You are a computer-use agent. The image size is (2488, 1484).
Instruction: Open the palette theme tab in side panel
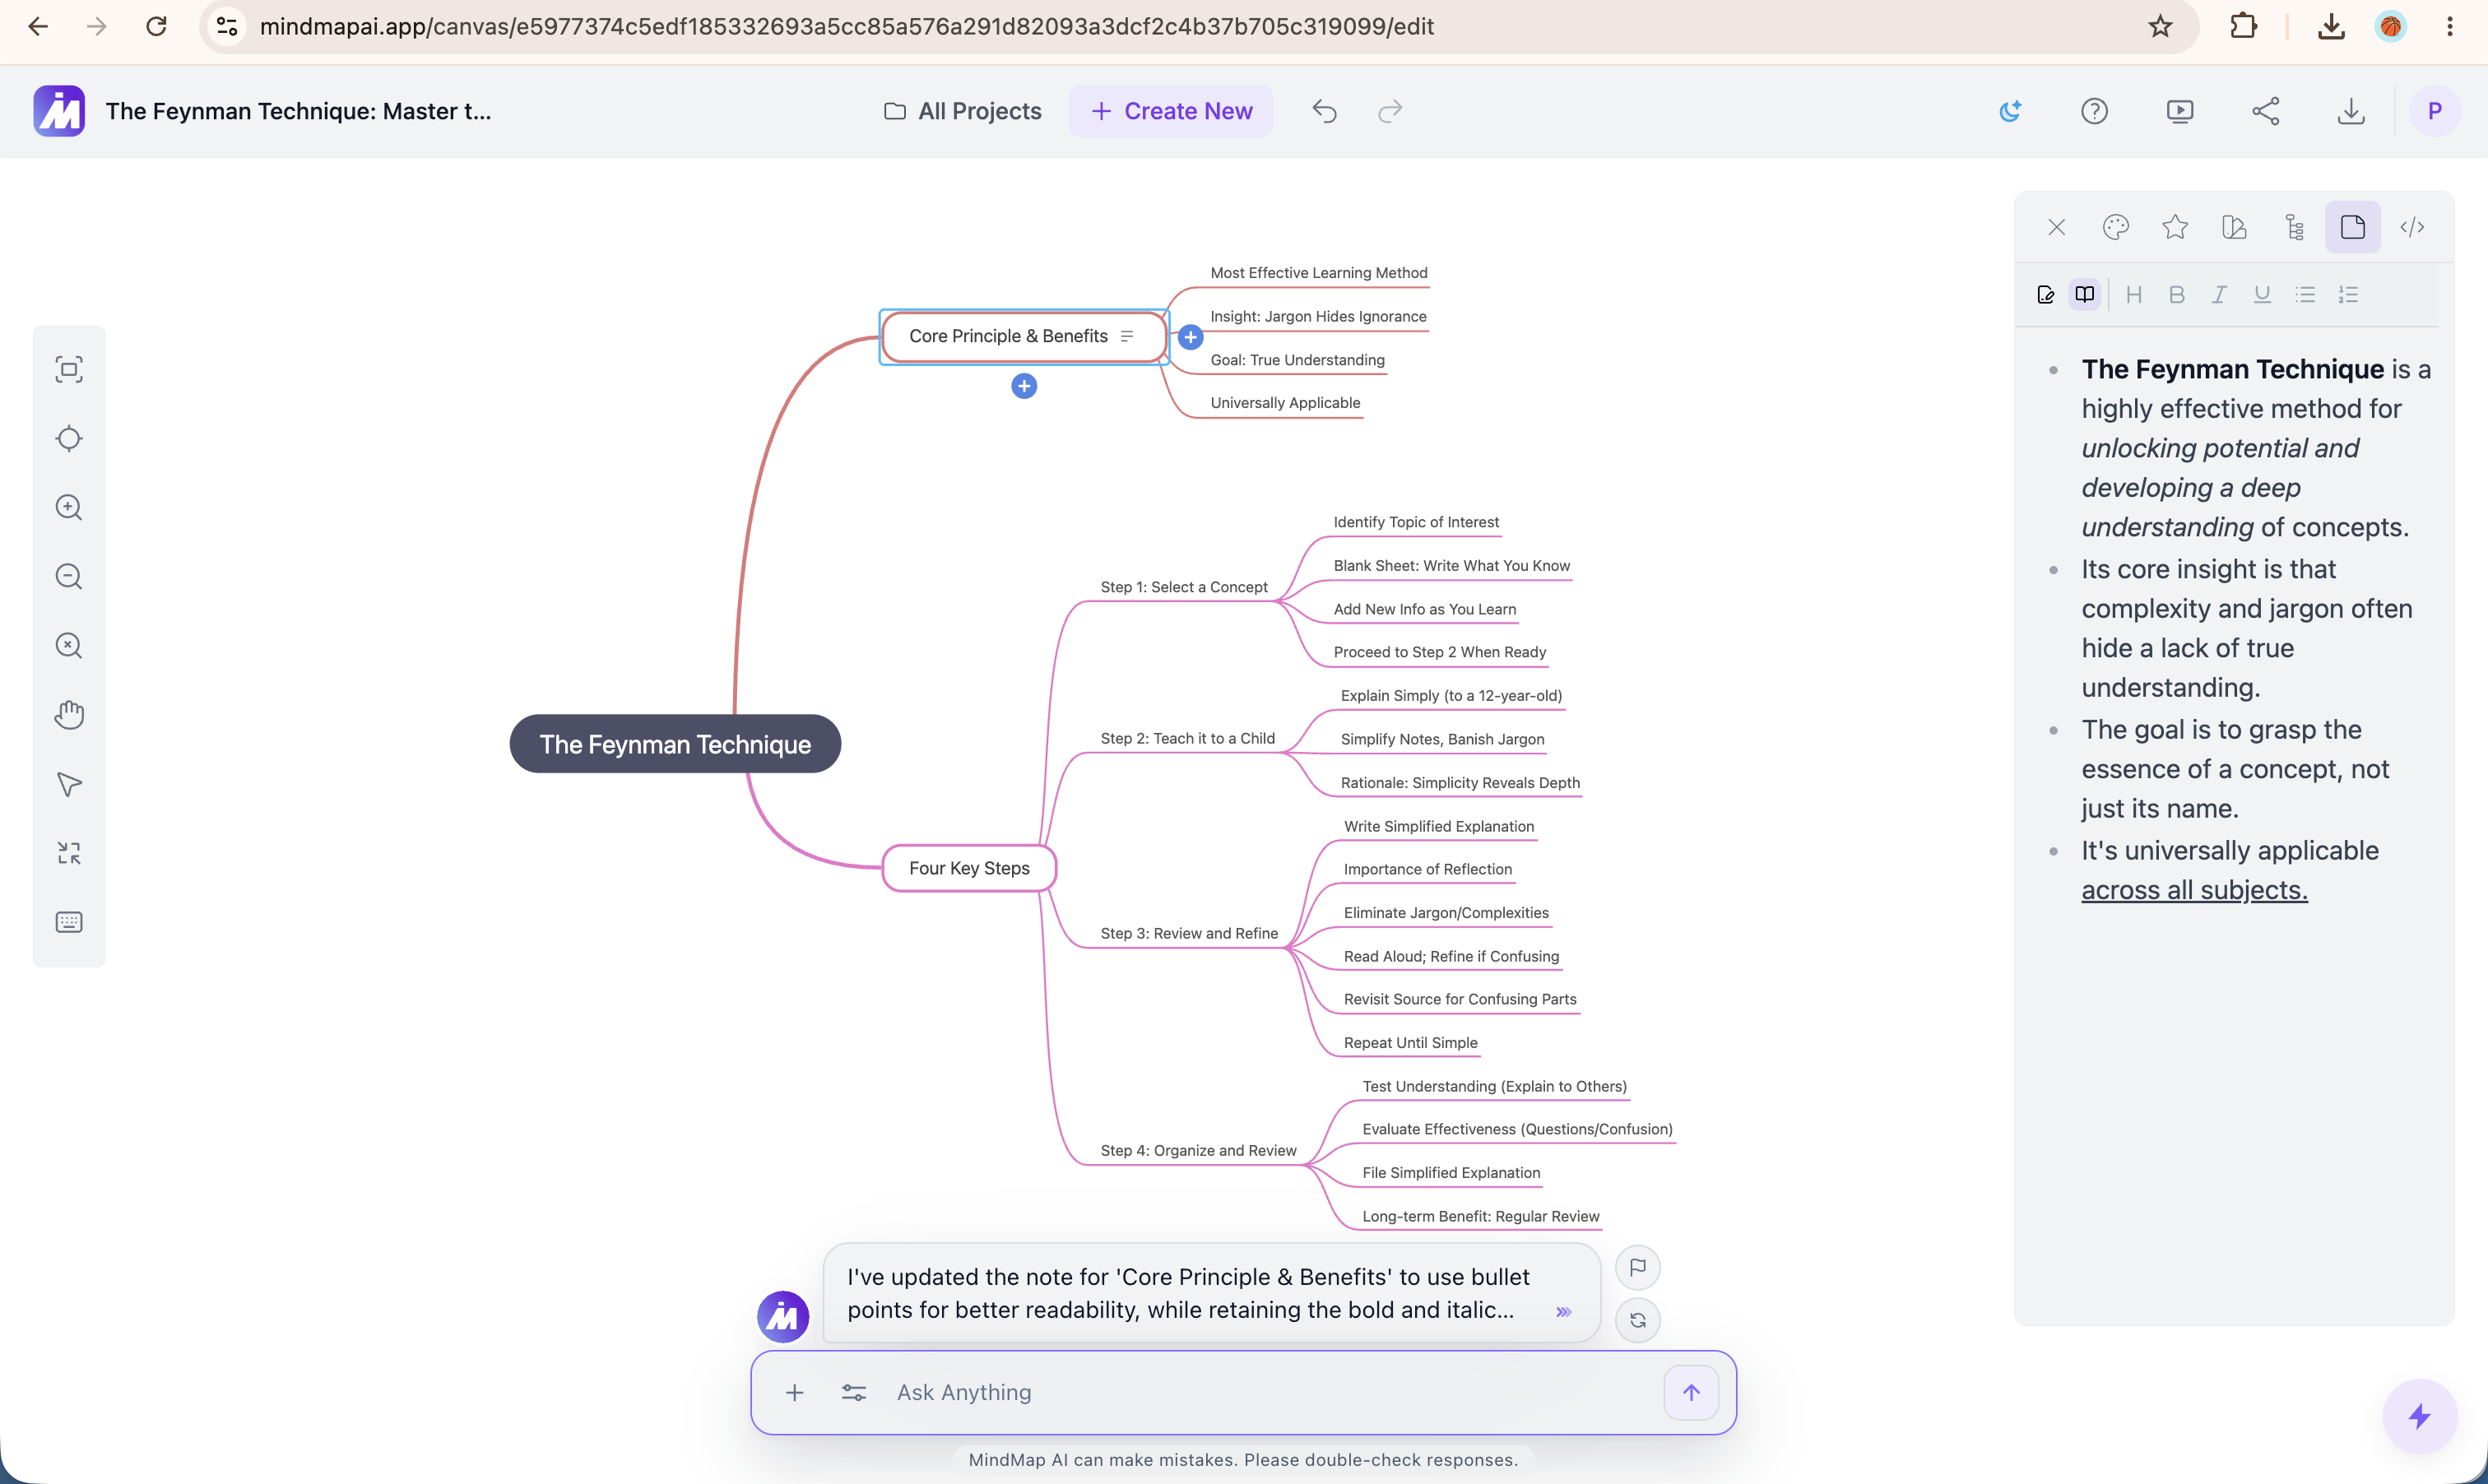pos(2116,227)
